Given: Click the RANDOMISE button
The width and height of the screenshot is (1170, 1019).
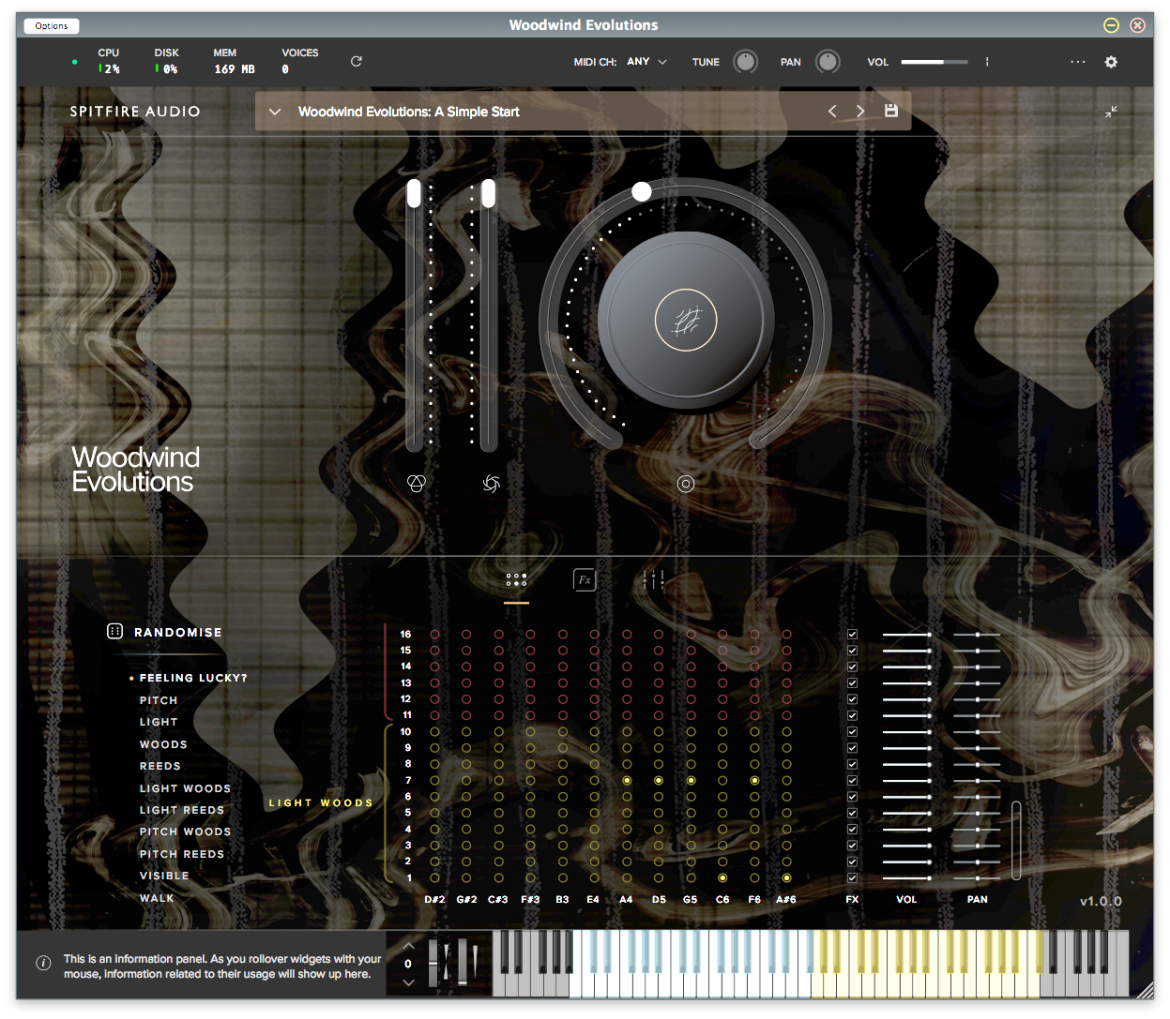Looking at the screenshot, I should point(178,633).
